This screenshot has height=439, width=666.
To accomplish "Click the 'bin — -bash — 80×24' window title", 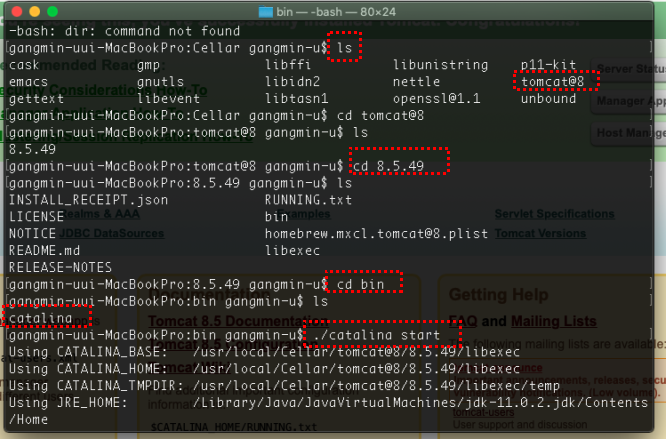I will point(336,12).
